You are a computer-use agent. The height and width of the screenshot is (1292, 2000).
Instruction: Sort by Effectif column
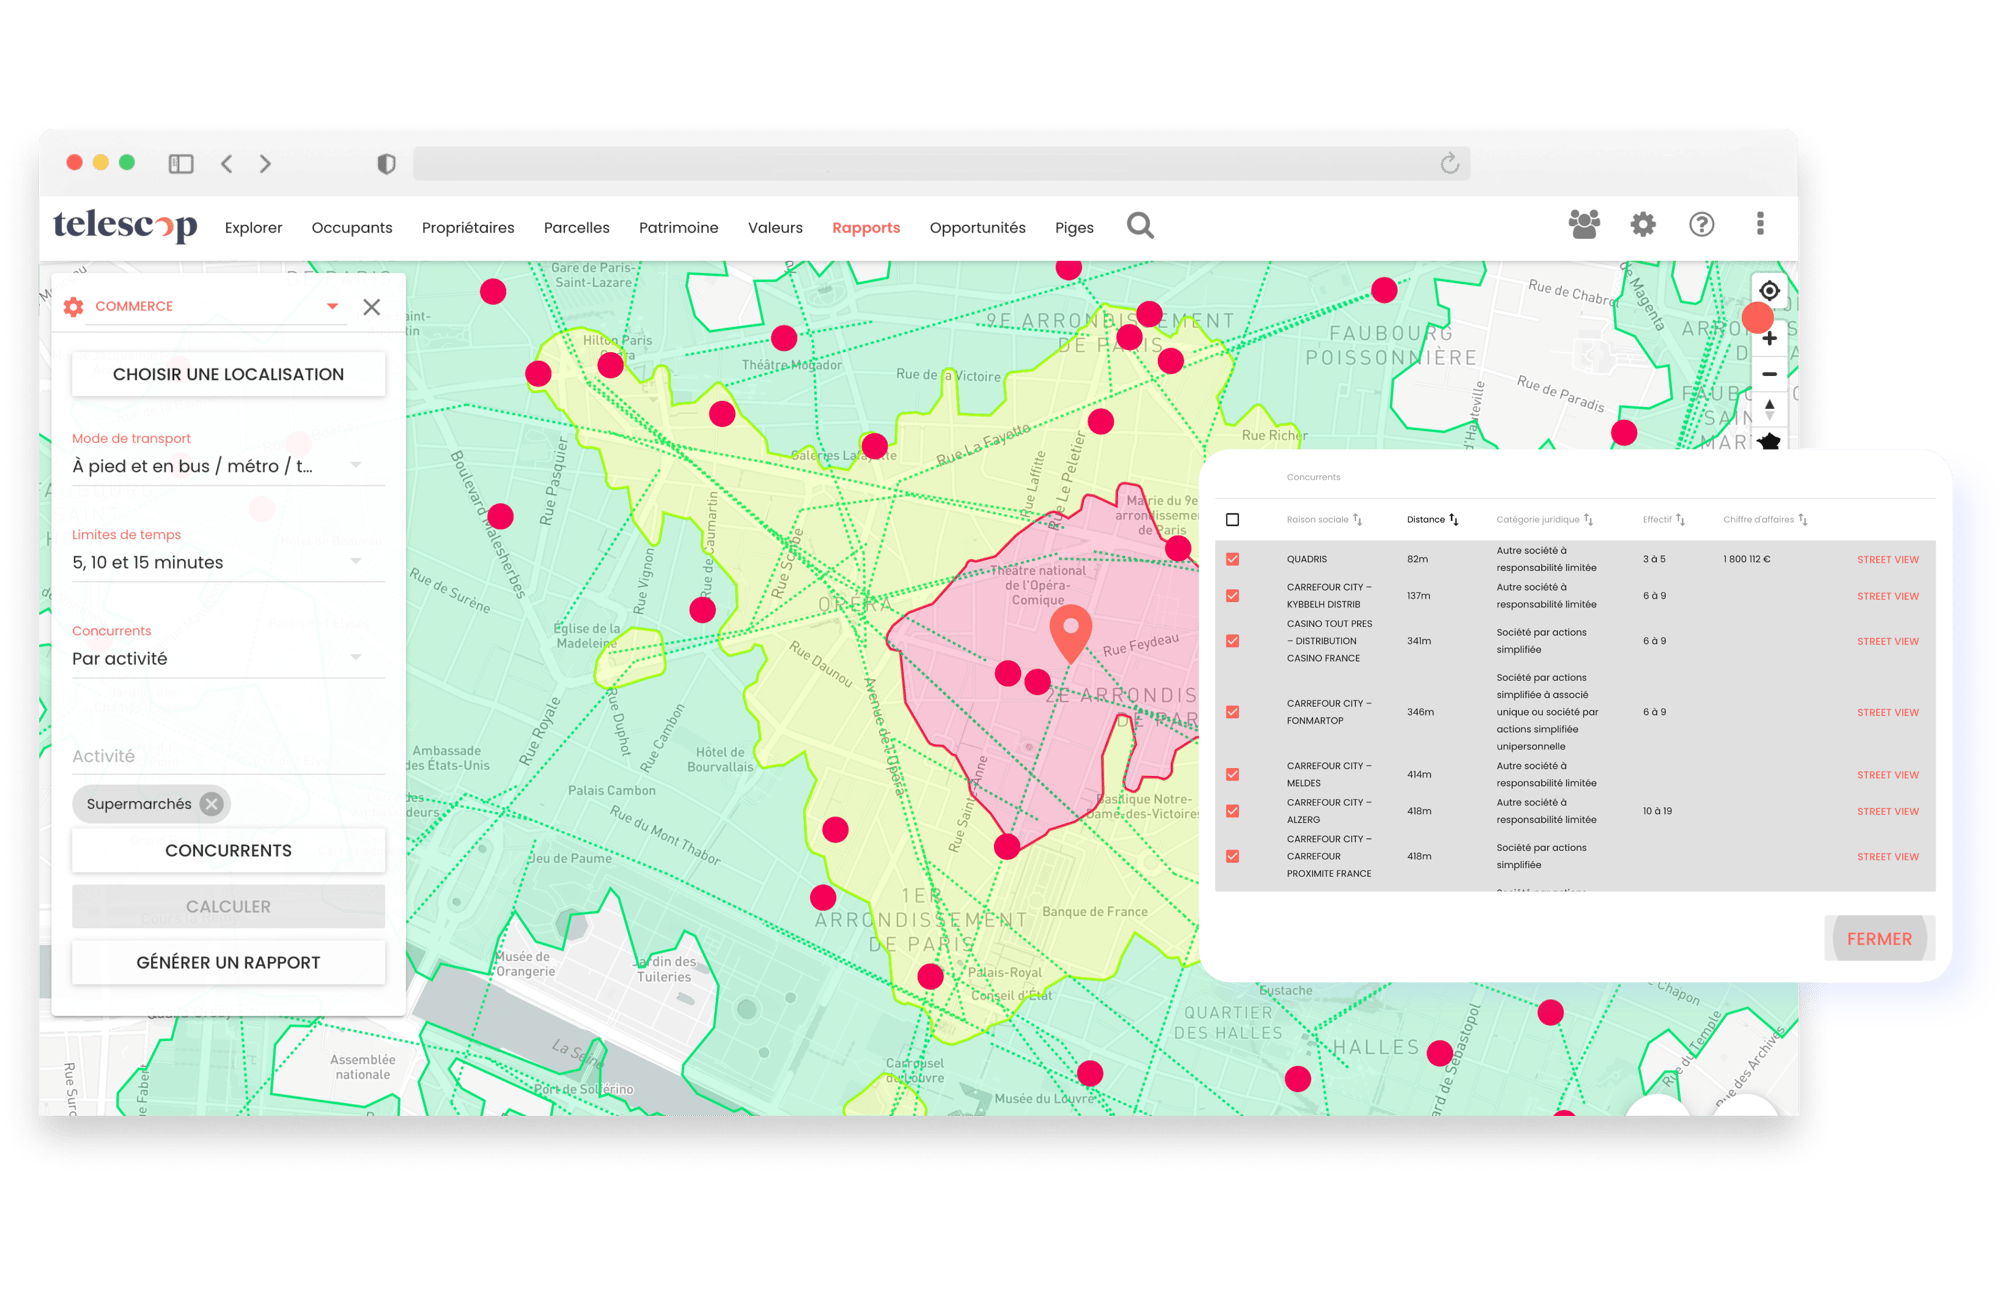[x=1663, y=519]
